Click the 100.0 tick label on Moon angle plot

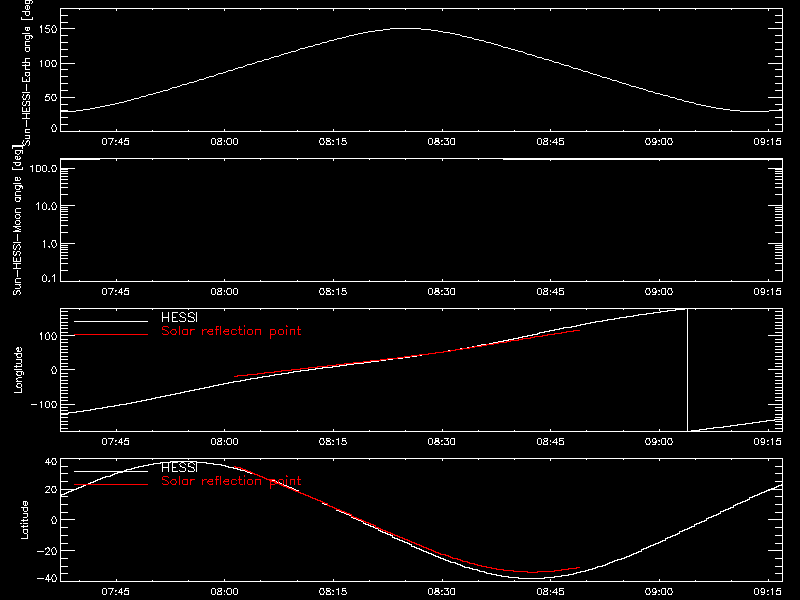click(x=43, y=168)
